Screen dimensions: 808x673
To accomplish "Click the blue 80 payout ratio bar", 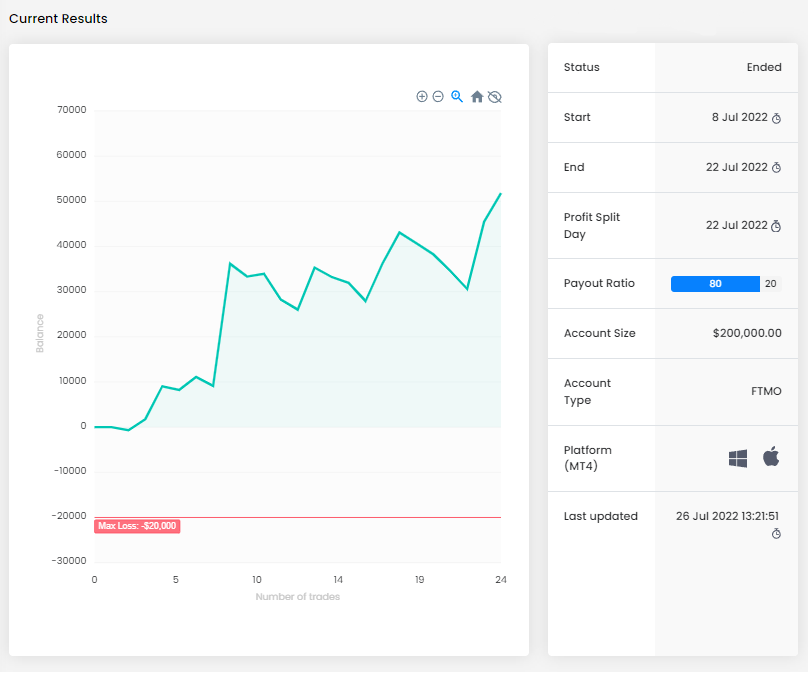I will [x=715, y=284].
